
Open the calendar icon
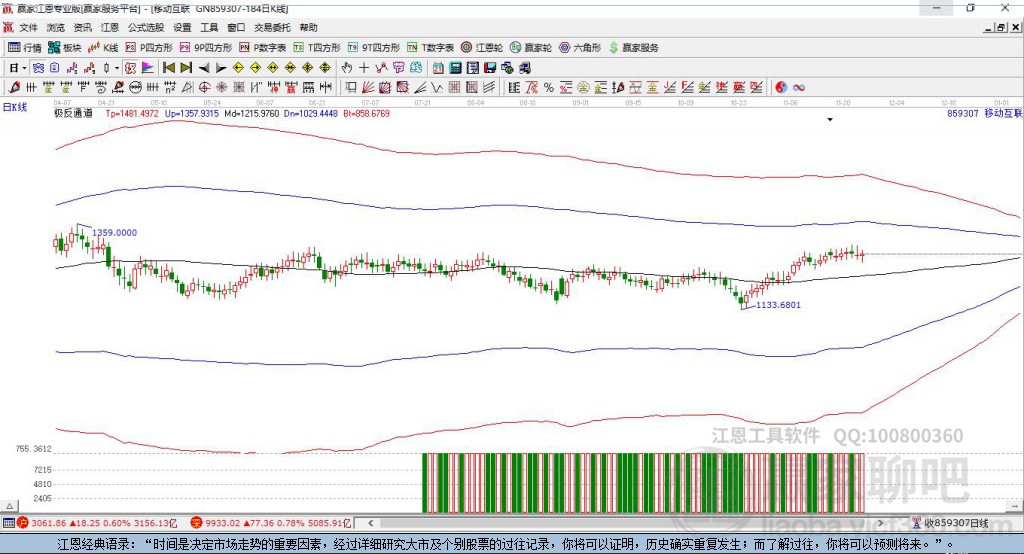click(438, 68)
